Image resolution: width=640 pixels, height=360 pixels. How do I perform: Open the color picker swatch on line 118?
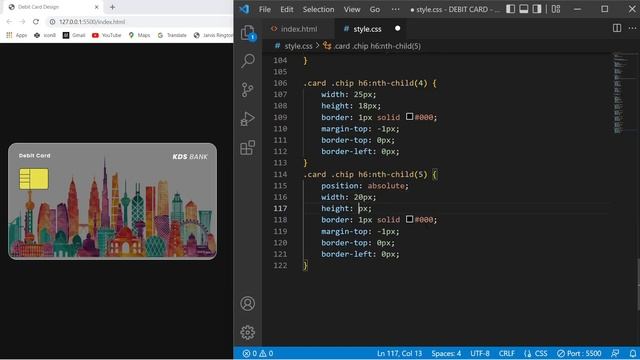[409, 219]
